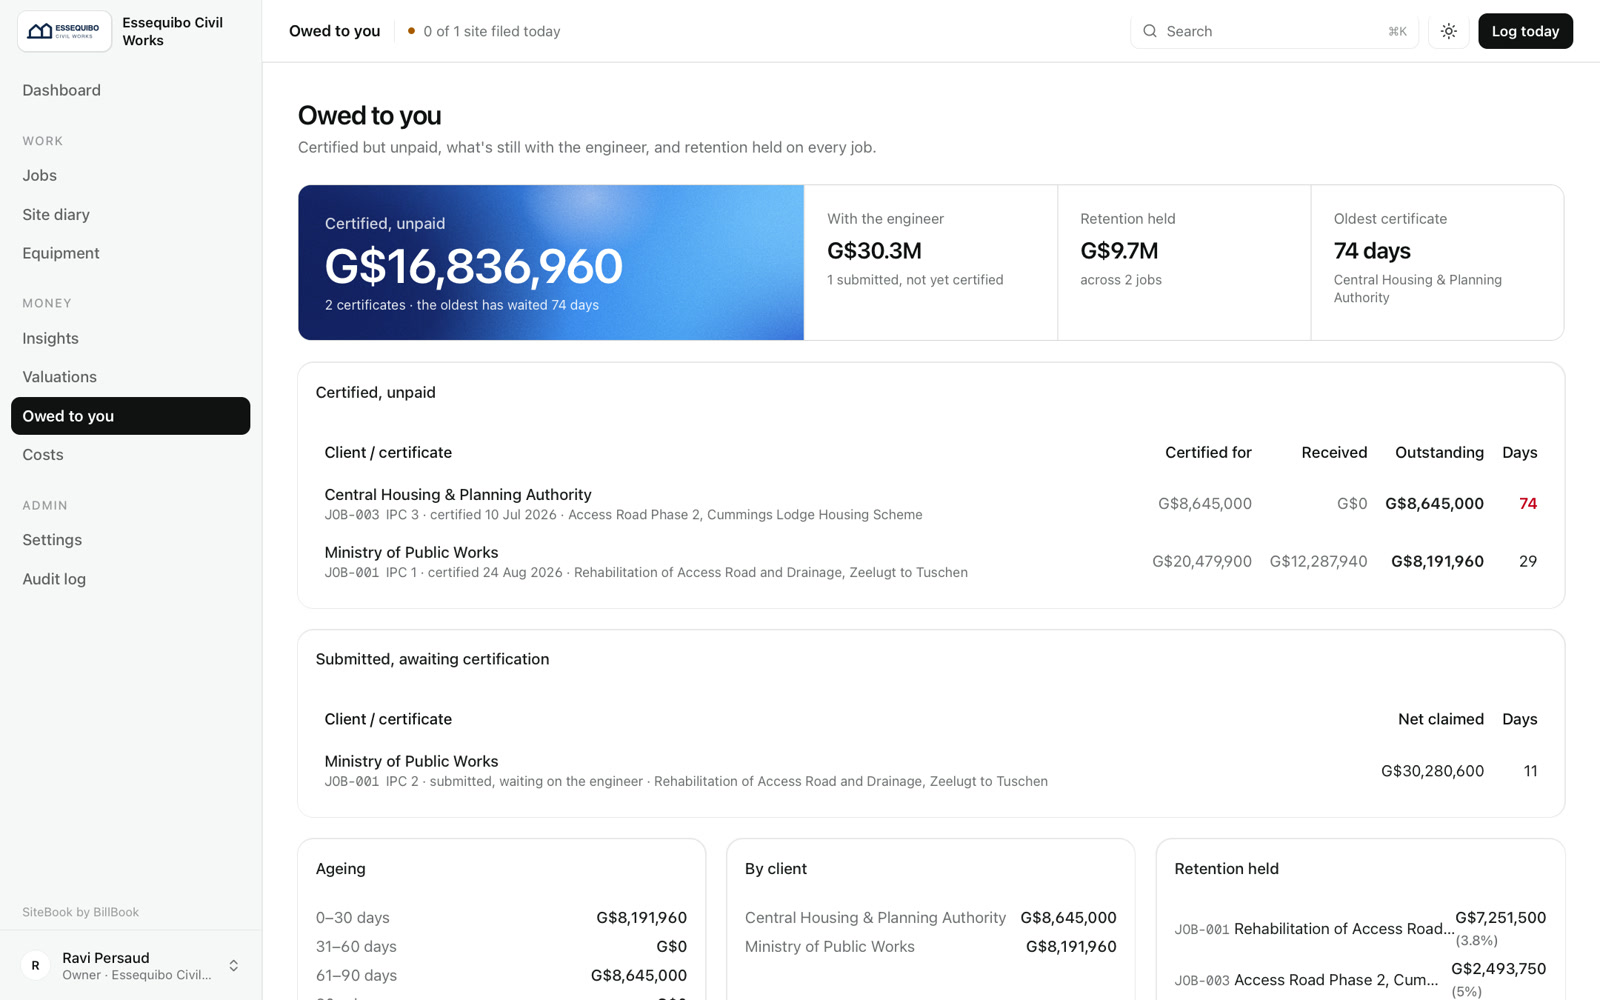Image resolution: width=1600 pixels, height=1000 pixels.
Task: Open the Ministry of Public Works IPC 1 row
Action: [931, 562]
